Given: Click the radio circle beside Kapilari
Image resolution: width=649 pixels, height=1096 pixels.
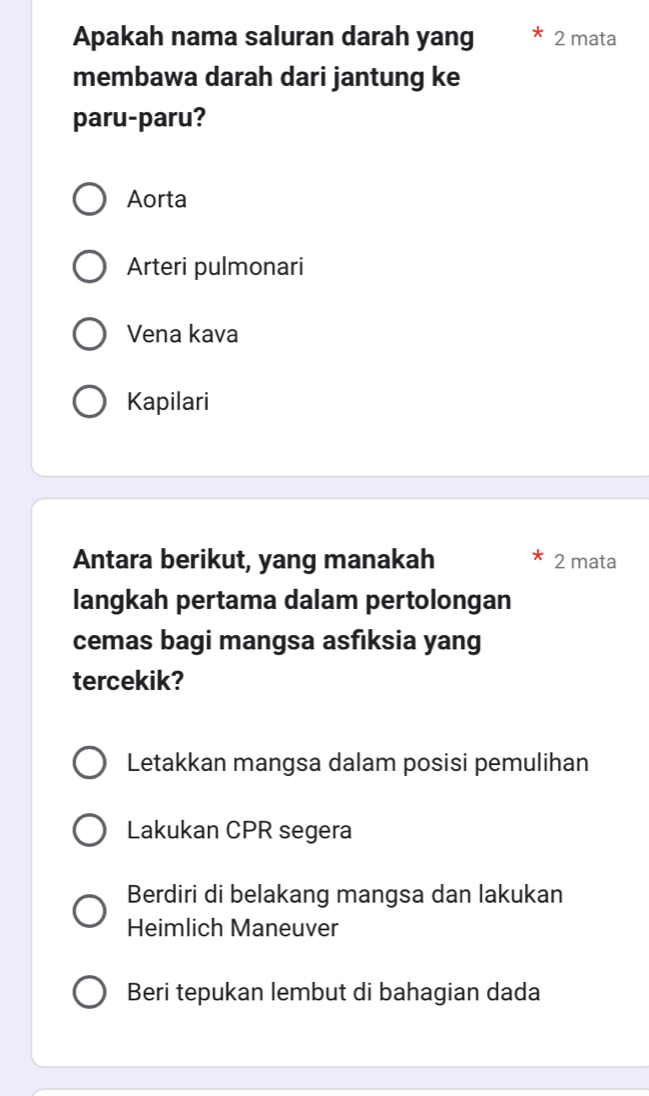Looking at the screenshot, I should tap(89, 401).
